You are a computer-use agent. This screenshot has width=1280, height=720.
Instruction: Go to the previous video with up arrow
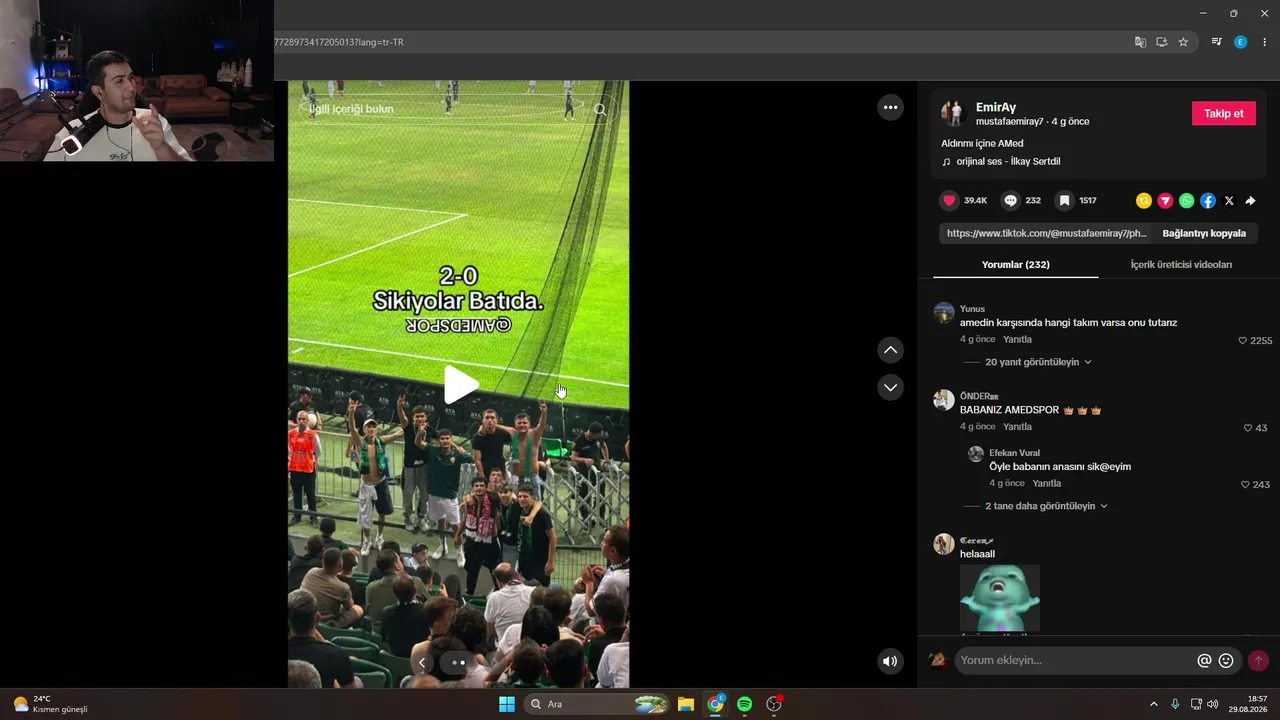890,350
